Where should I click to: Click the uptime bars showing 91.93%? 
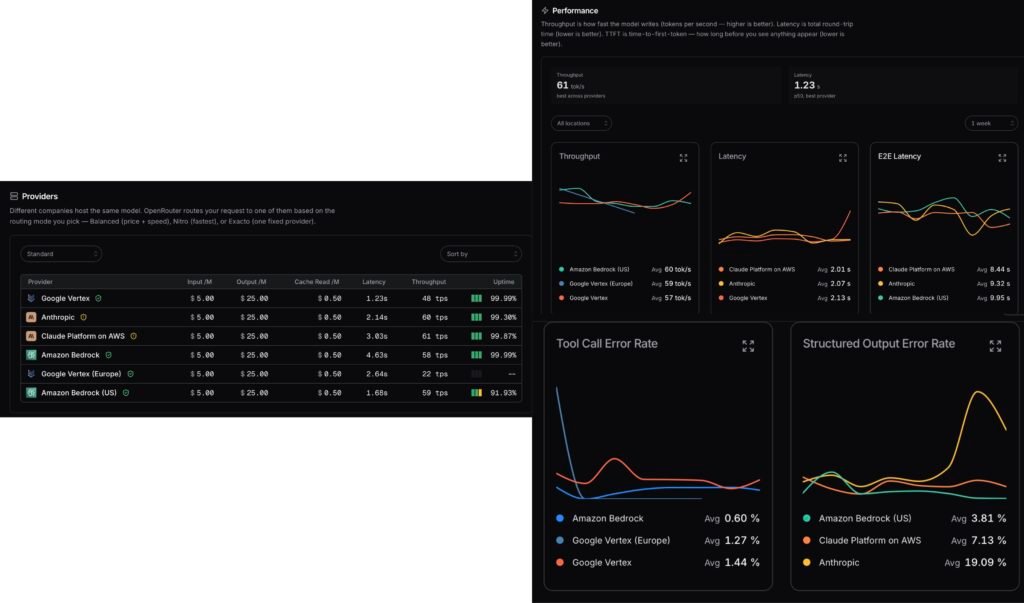pos(476,393)
